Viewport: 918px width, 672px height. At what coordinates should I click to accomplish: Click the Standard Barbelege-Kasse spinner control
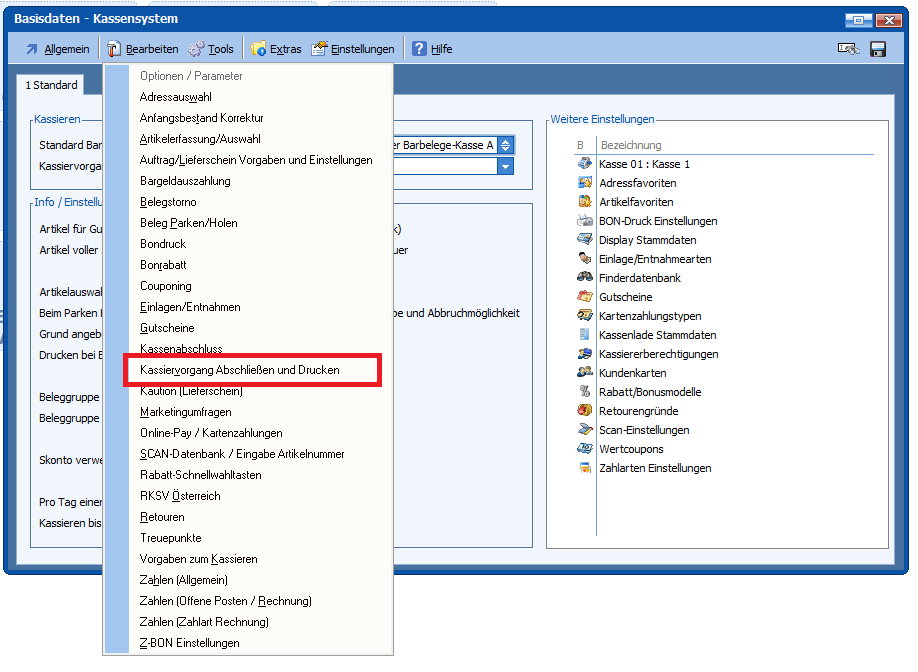(x=505, y=145)
